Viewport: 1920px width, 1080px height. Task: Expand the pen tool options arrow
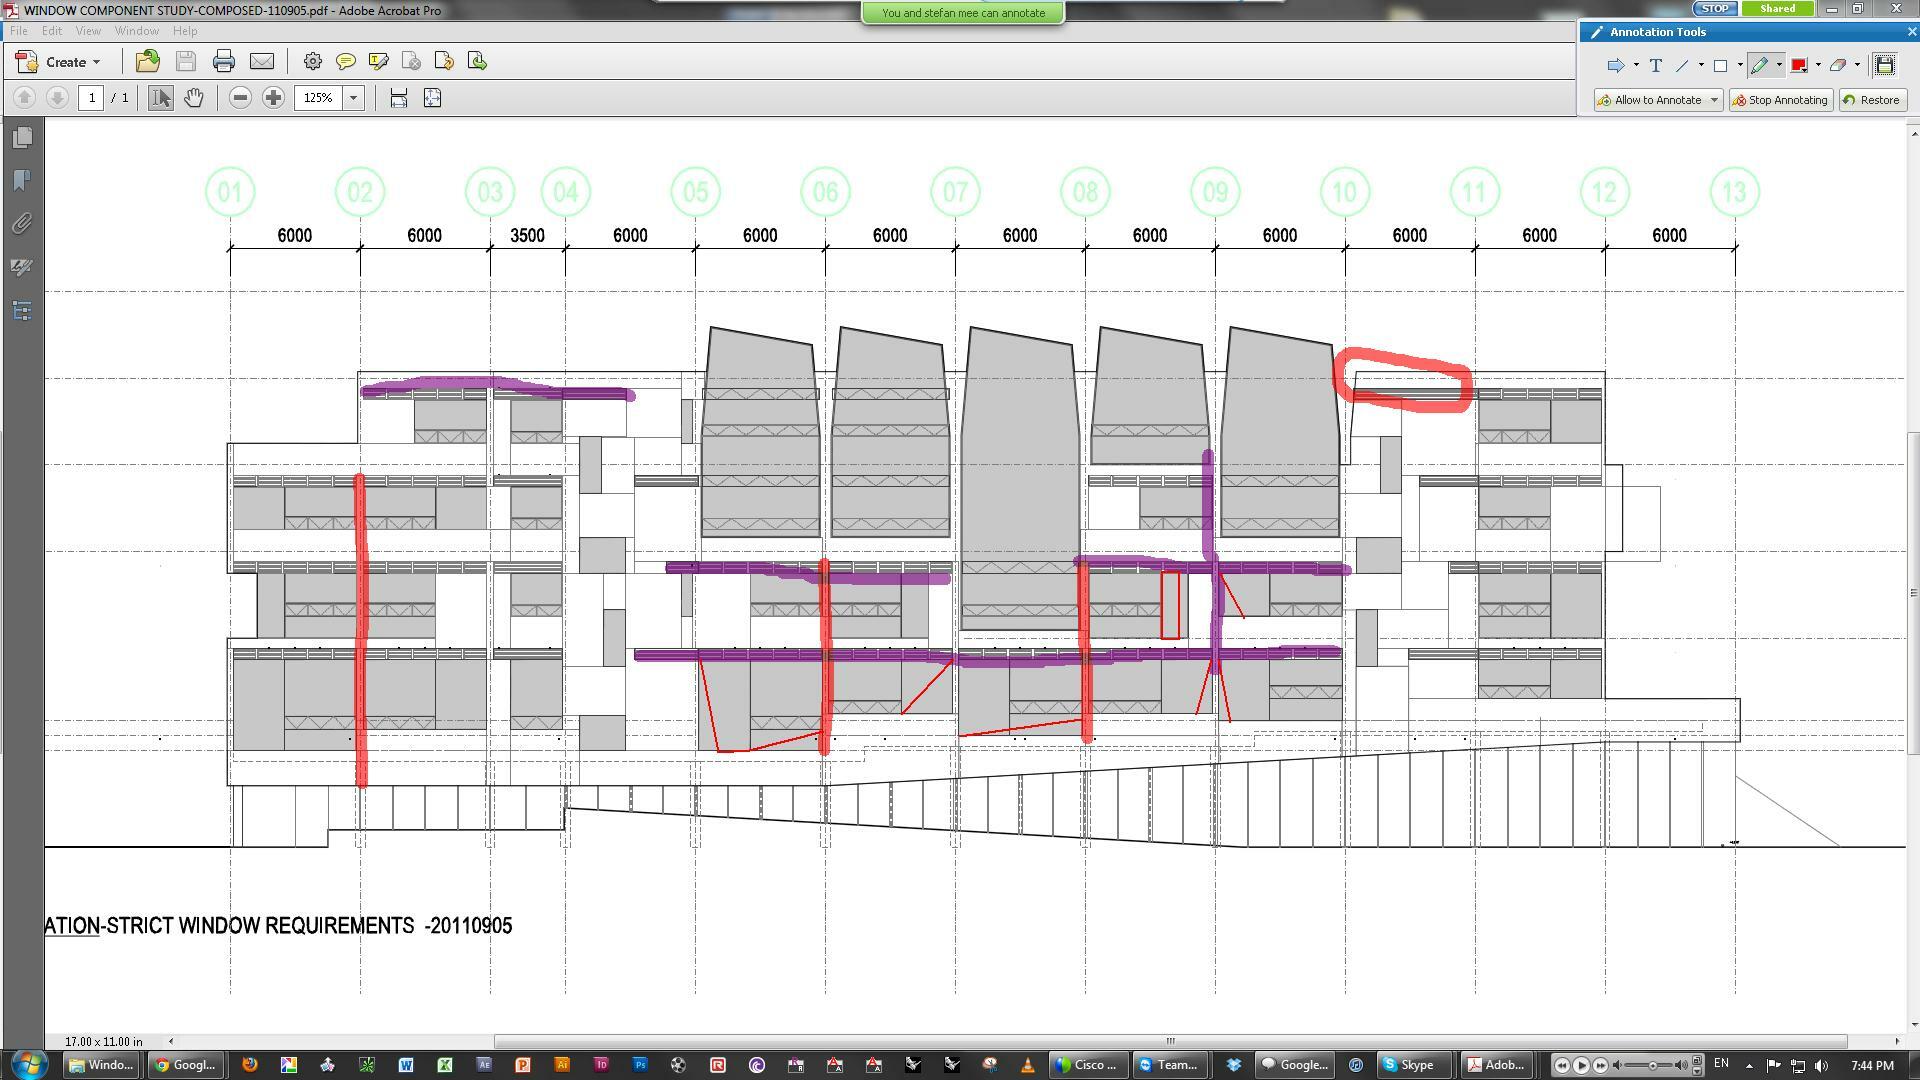[x=1779, y=66]
